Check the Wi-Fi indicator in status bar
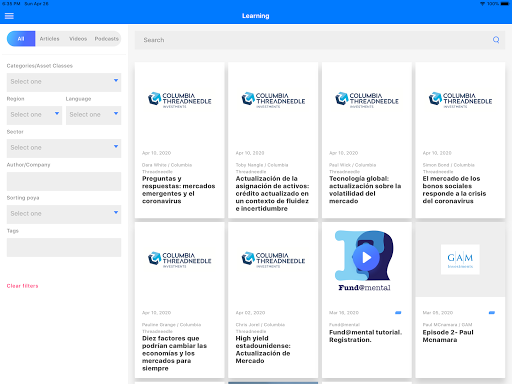512x384 pixels. pos(482,4)
